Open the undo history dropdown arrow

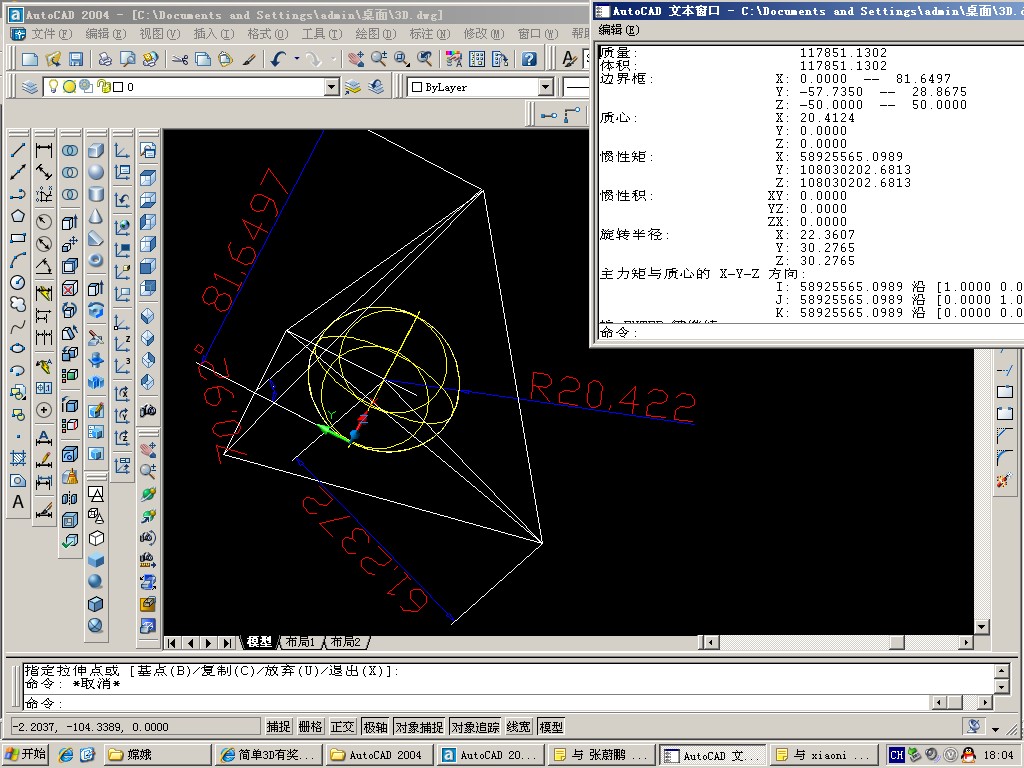tap(296, 59)
